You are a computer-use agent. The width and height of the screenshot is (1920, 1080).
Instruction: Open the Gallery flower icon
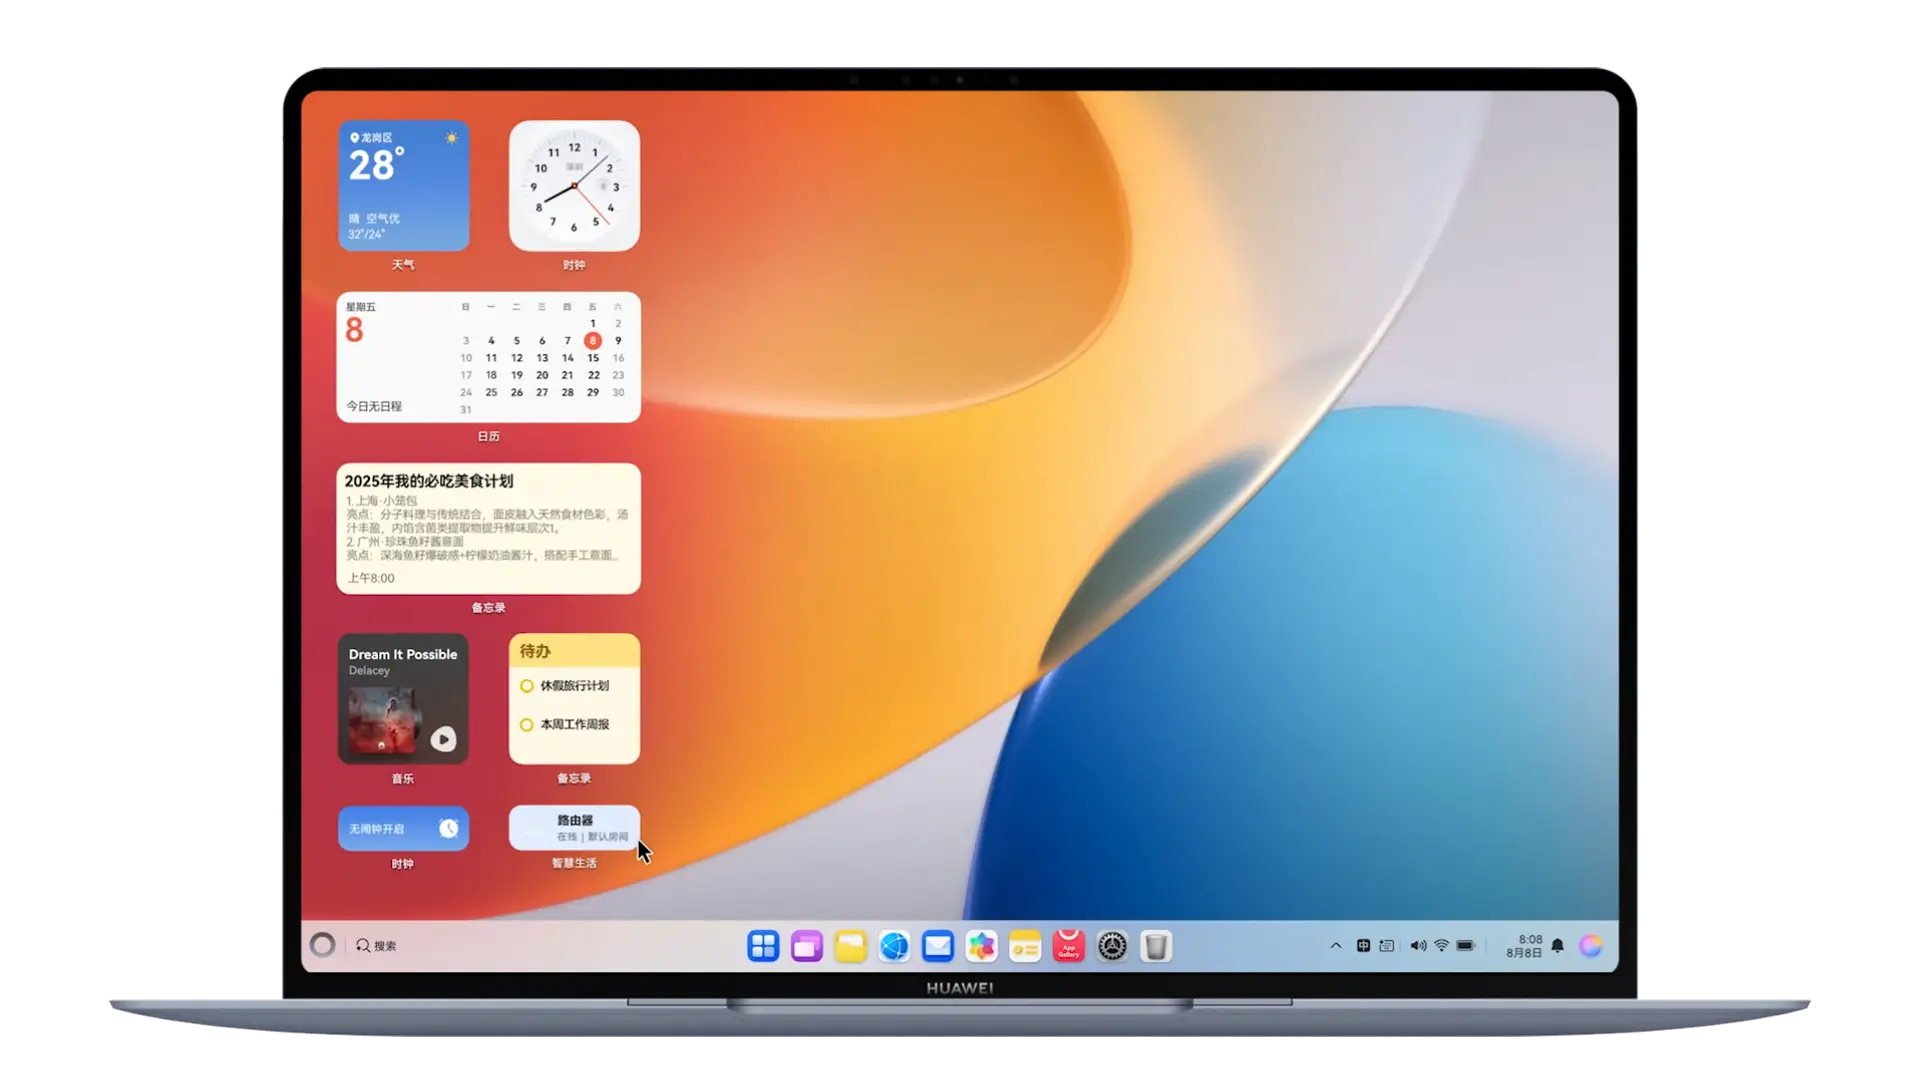[981, 946]
